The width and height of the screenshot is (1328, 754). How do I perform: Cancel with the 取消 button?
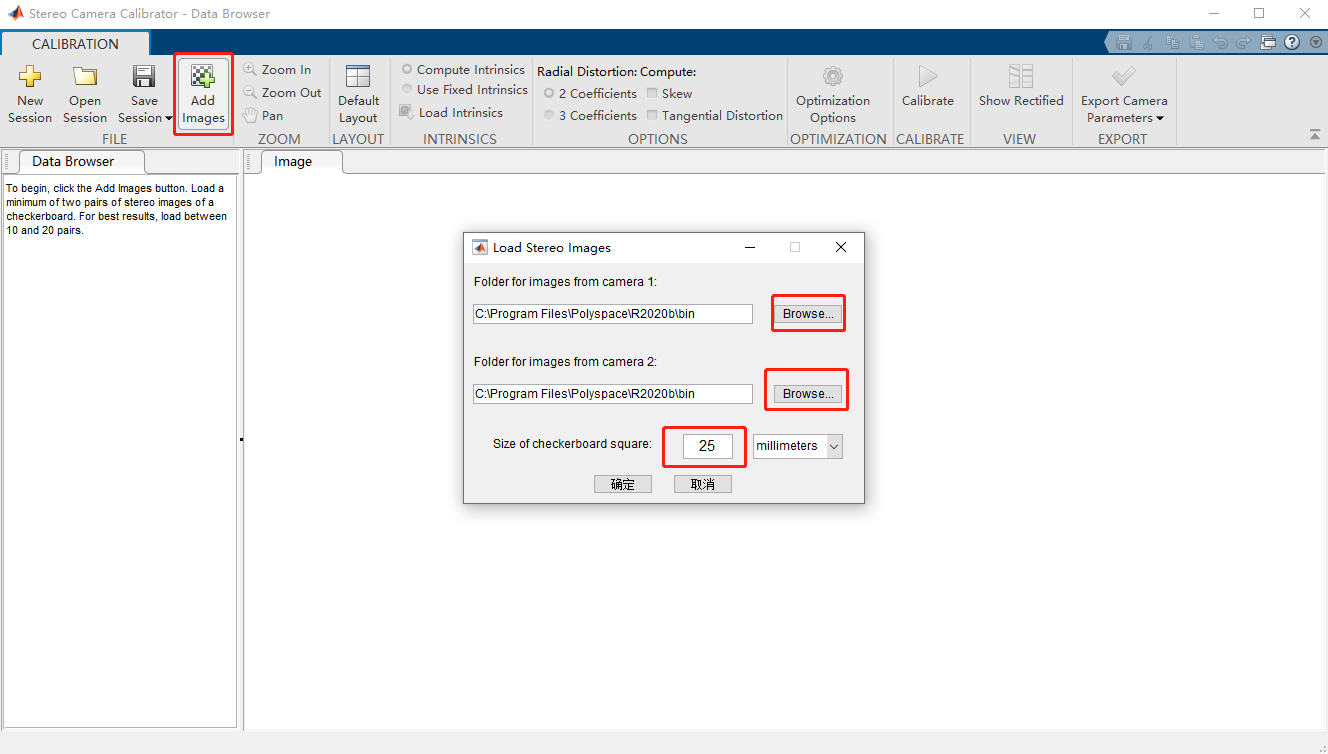click(x=703, y=484)
